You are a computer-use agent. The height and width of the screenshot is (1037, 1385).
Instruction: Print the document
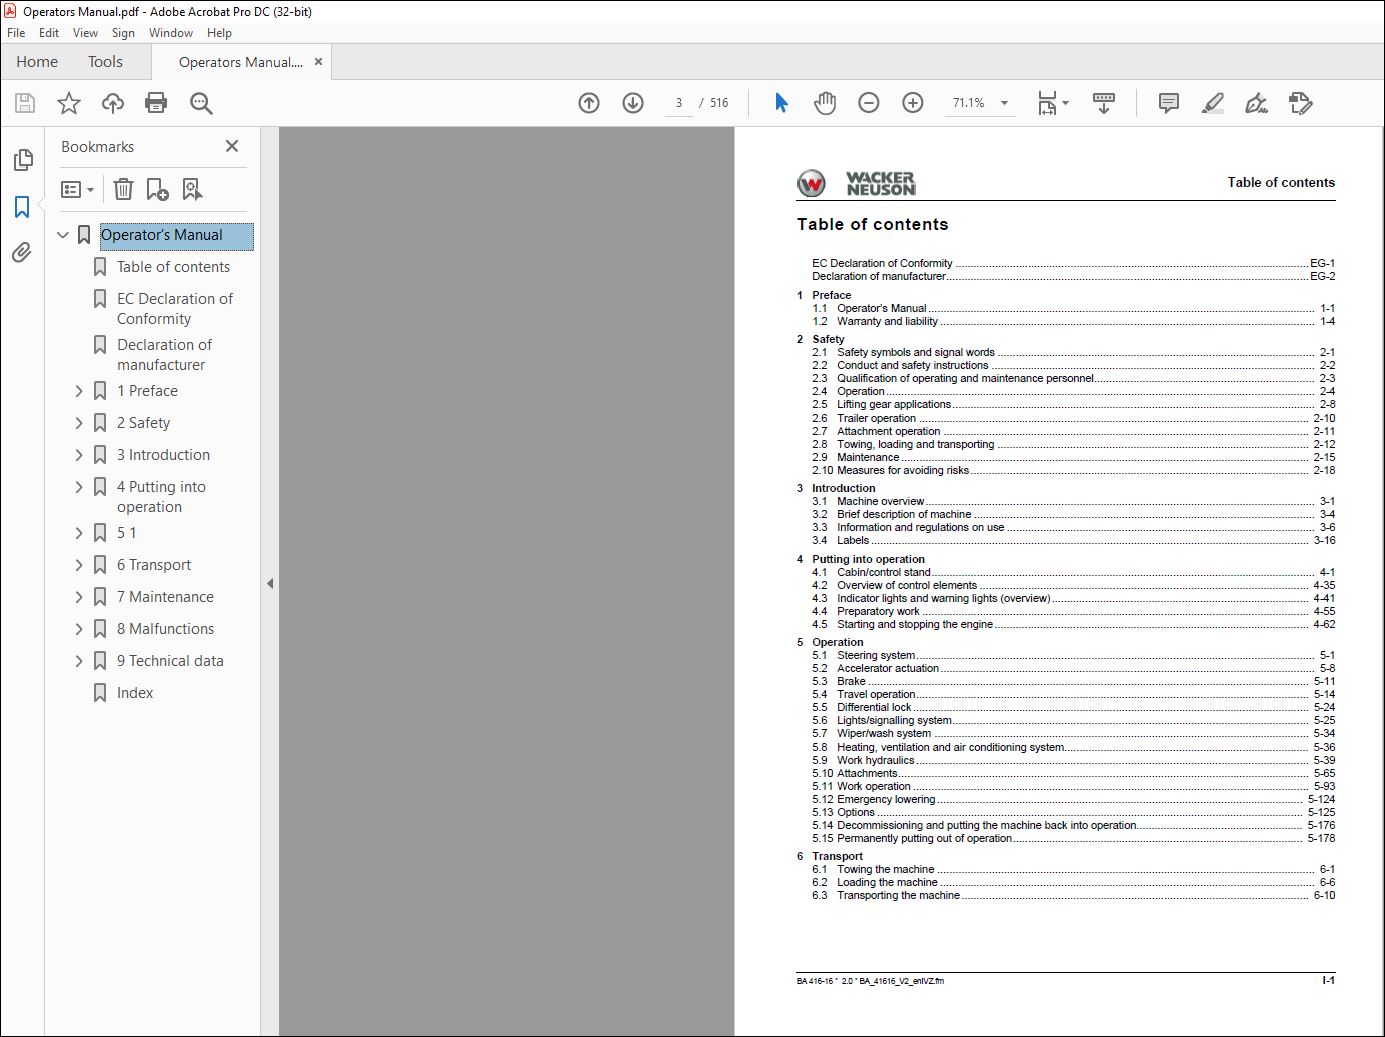pos(156,103)
